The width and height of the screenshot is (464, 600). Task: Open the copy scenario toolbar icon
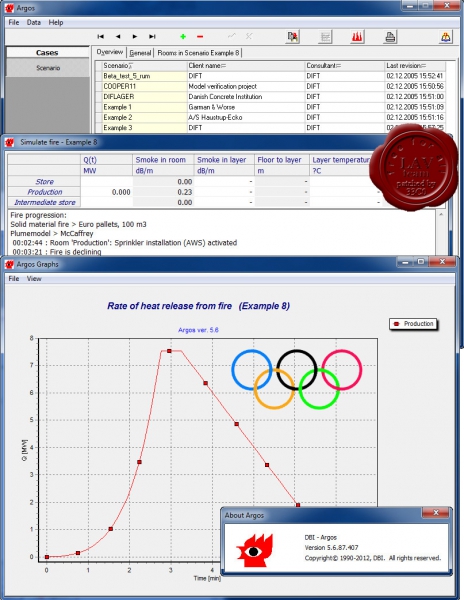293,37
